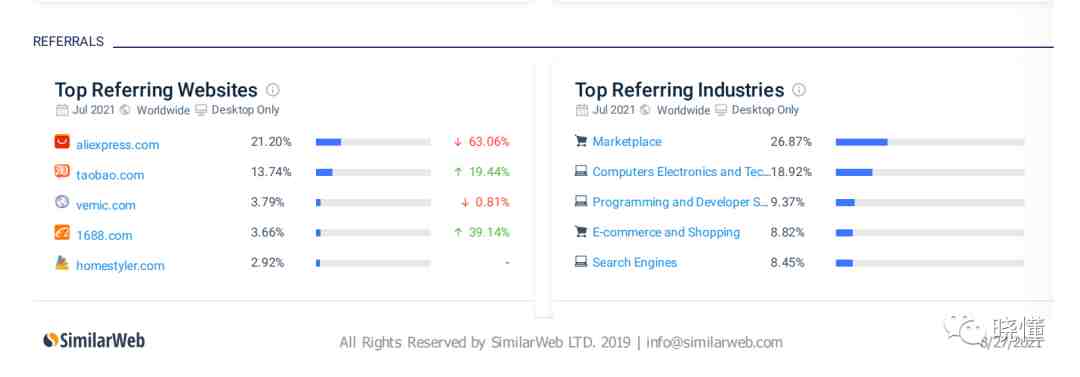Image resolution: width=1080 pixels, height=377 pixels.
Task: Click the E-commerce and Shopping cart icon
Action: [x=581, y=232]
